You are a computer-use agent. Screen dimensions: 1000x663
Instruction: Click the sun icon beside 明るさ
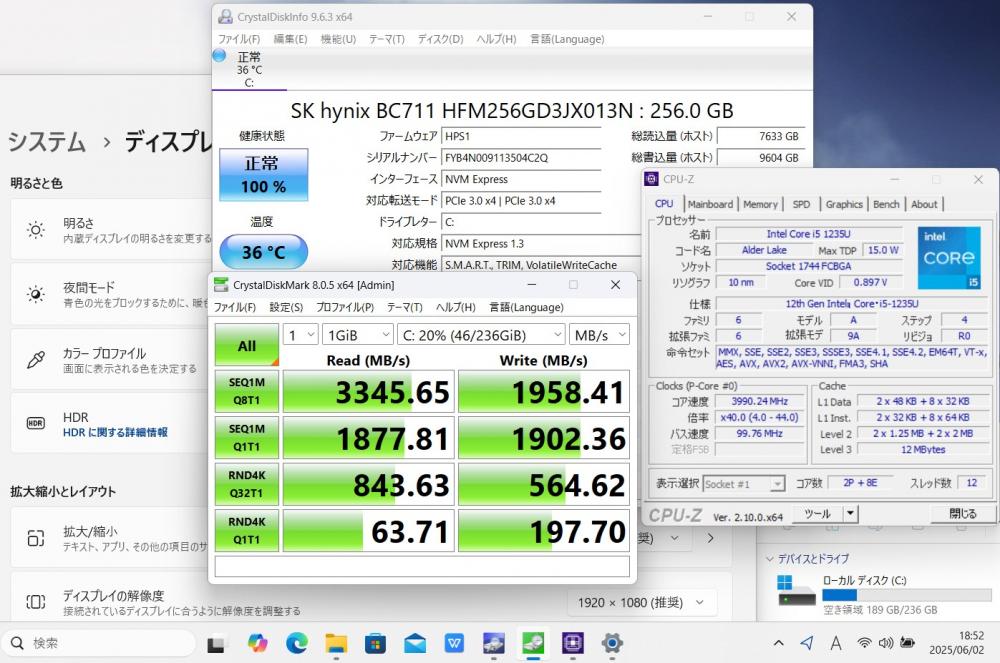(x=36, y=230)
